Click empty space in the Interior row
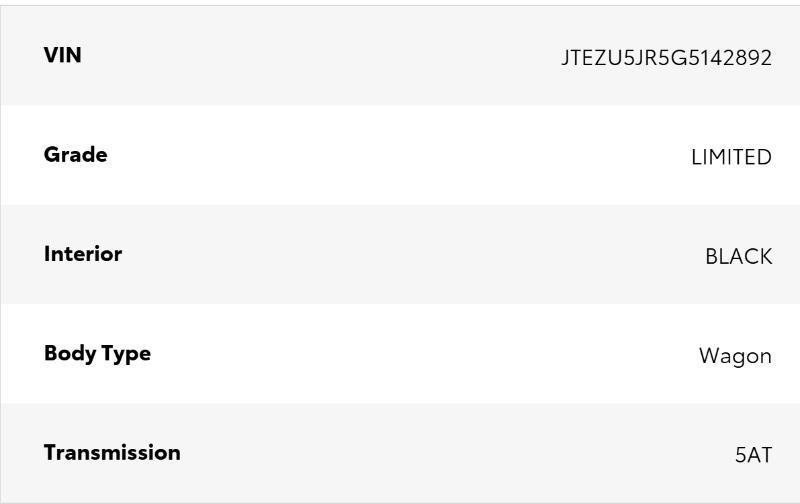The width and height of the screenshot is (800, 504). [400, 254]
